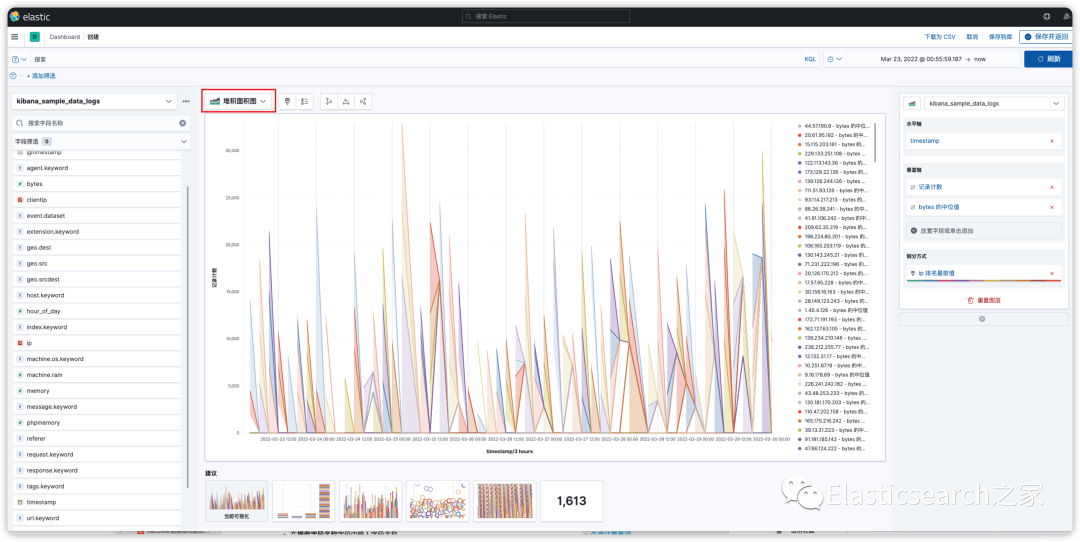Open index pattern options ellipsis menu
Screen dimensions: 1080x542
tap(186, 101)
